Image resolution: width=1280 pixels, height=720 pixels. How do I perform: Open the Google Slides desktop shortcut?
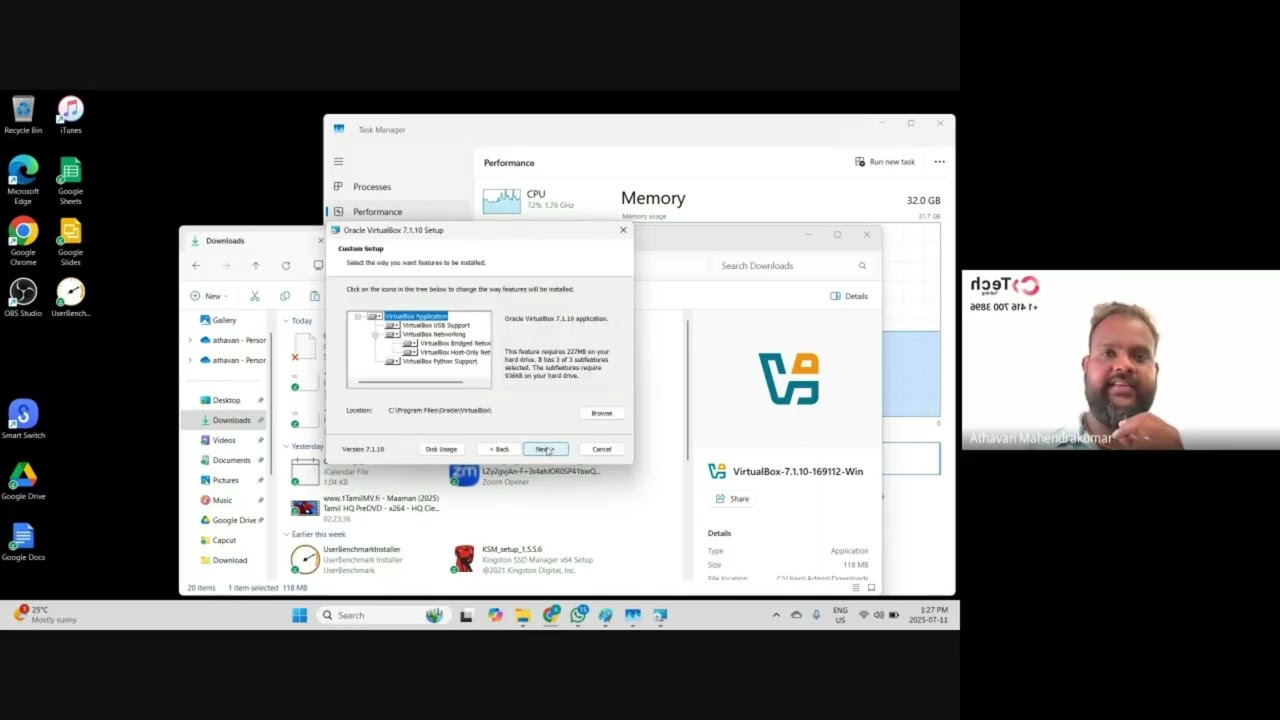tap(70, 241)
